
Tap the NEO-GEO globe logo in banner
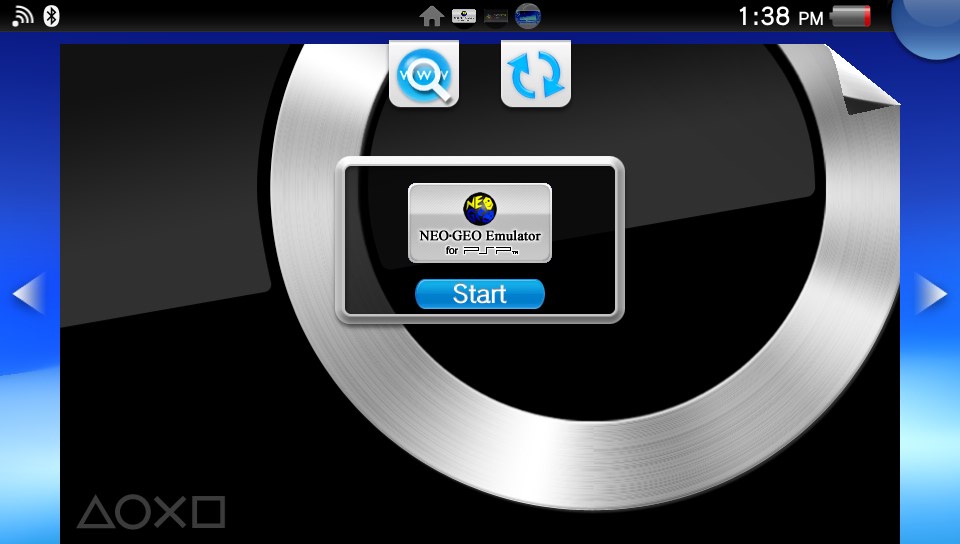click(x=479, y=208)
